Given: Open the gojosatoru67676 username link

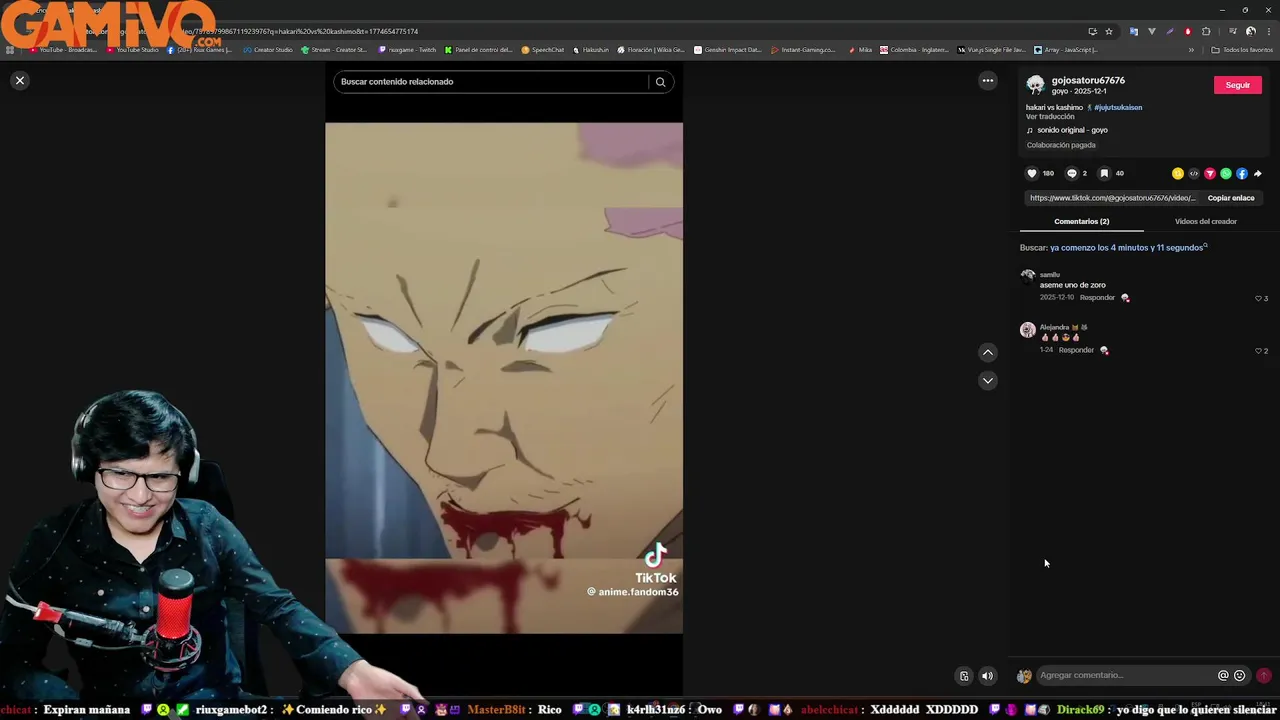Looking at the screenshot, I should 1088,80.
